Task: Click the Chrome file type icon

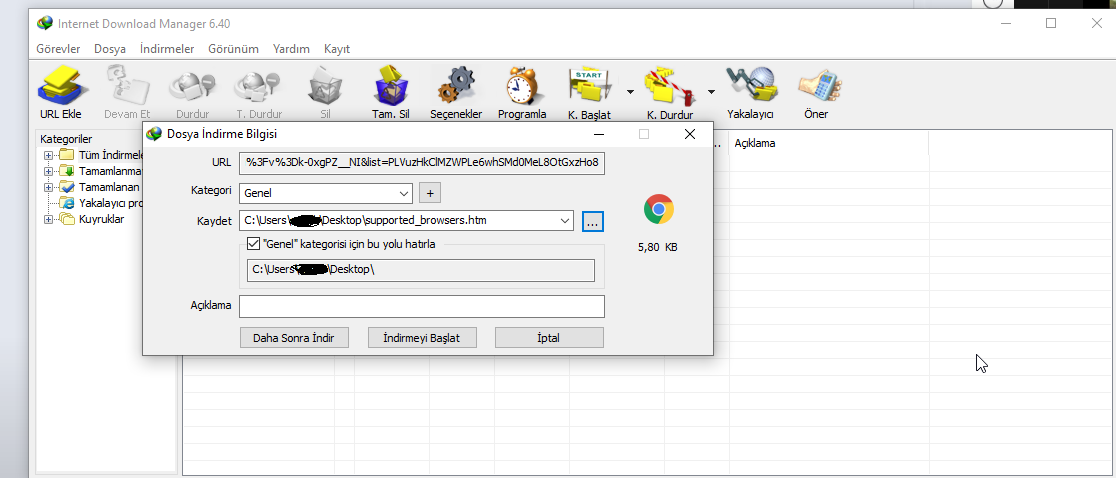Action: click(658, 209)
